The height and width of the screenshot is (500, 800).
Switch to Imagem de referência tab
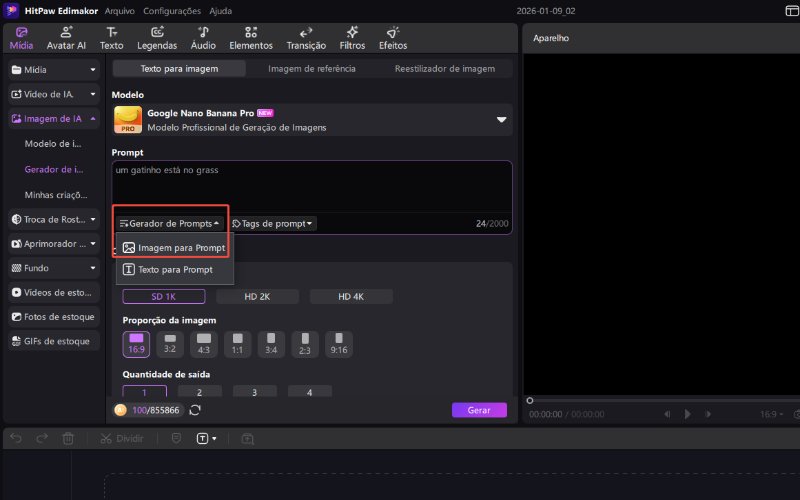pyautogui.click(x=312, y=69)
